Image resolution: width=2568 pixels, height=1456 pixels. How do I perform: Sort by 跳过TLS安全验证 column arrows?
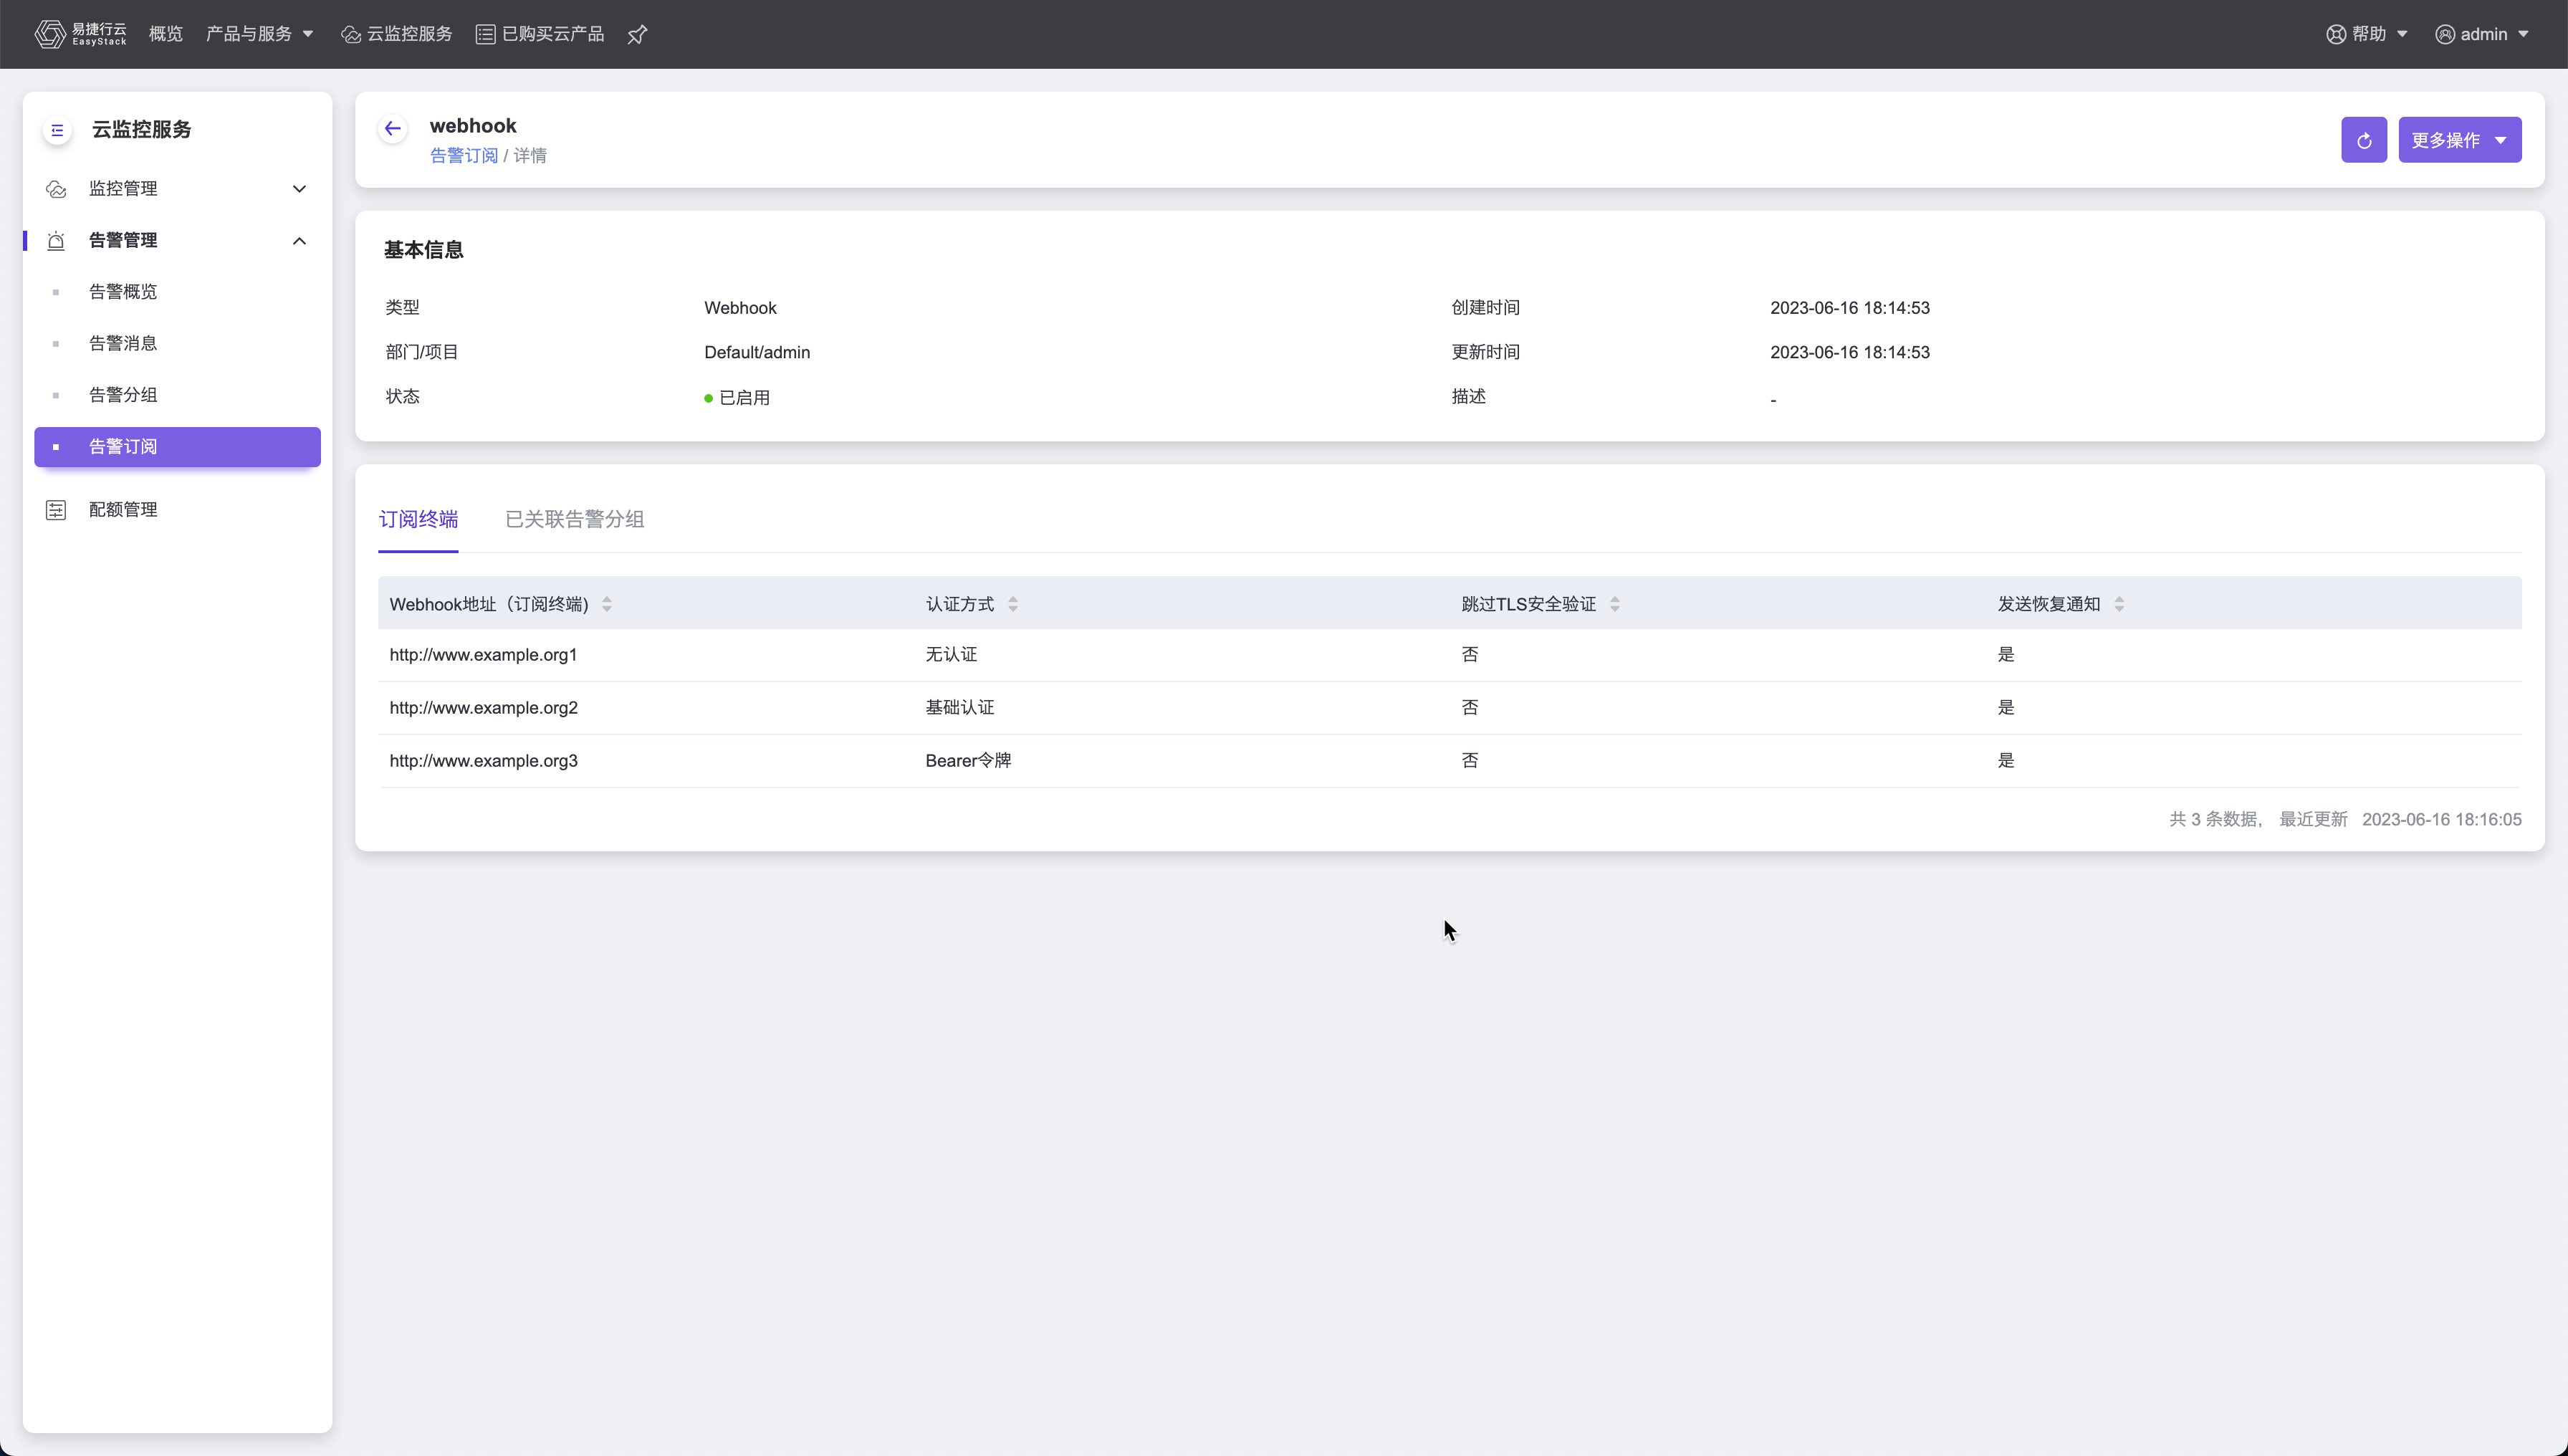click(x=1615, y=604)
